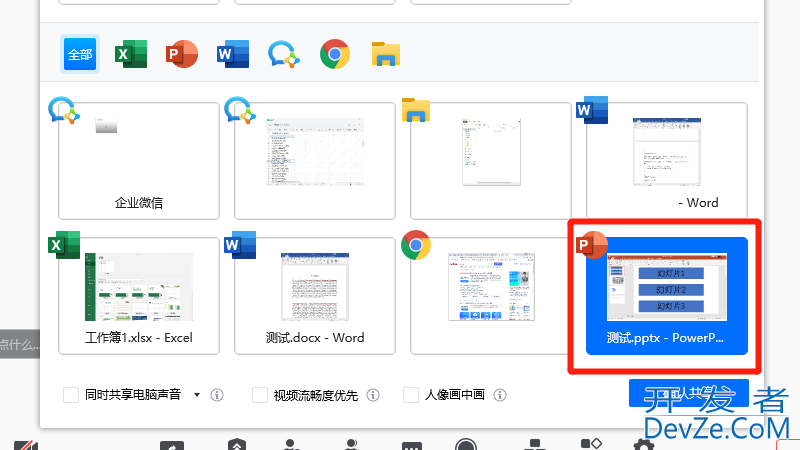Open info tooltip for 同时共享电脑声音
The height and width of the screenshot is (450, 800).
217,395
